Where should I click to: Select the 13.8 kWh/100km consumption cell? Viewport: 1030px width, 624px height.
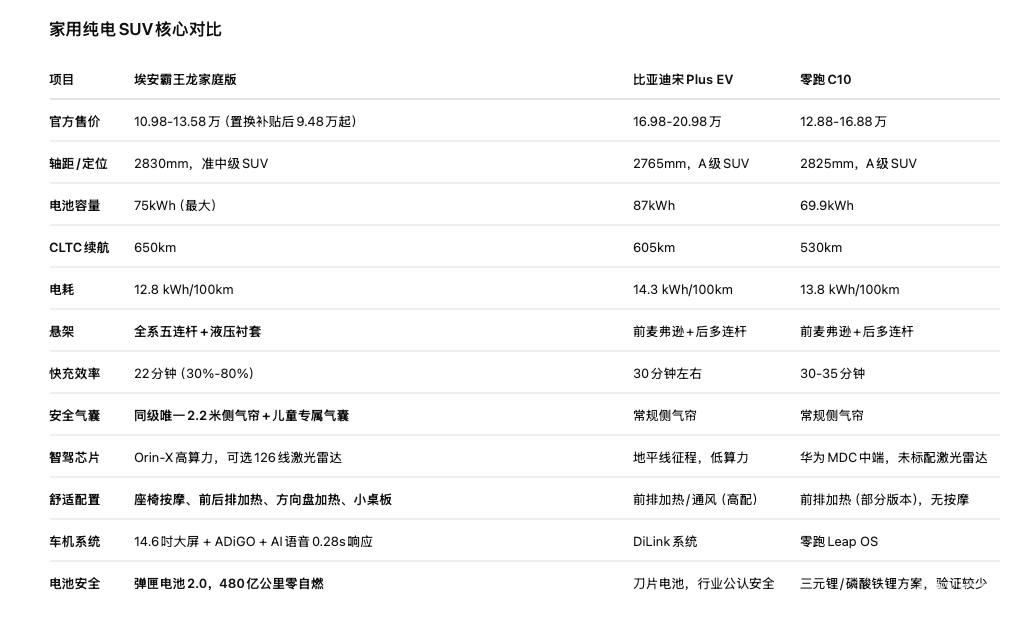[849, 290]
